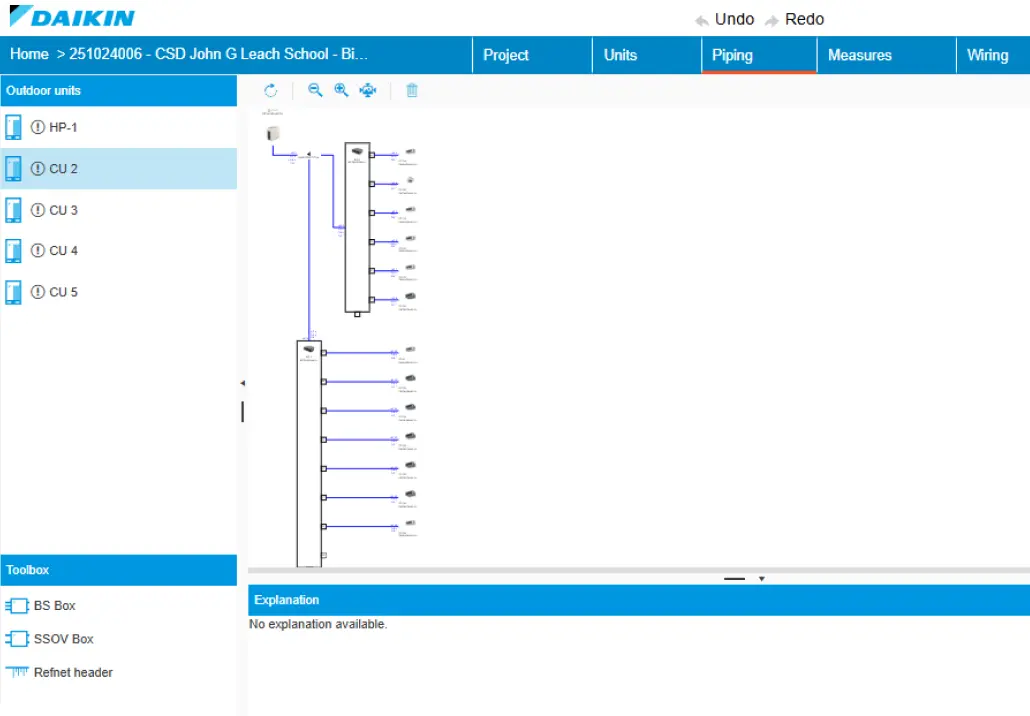Open the Wiring tab
Image resolution: width=1030 pixels, height=716 pixels.
click(987, 55)
